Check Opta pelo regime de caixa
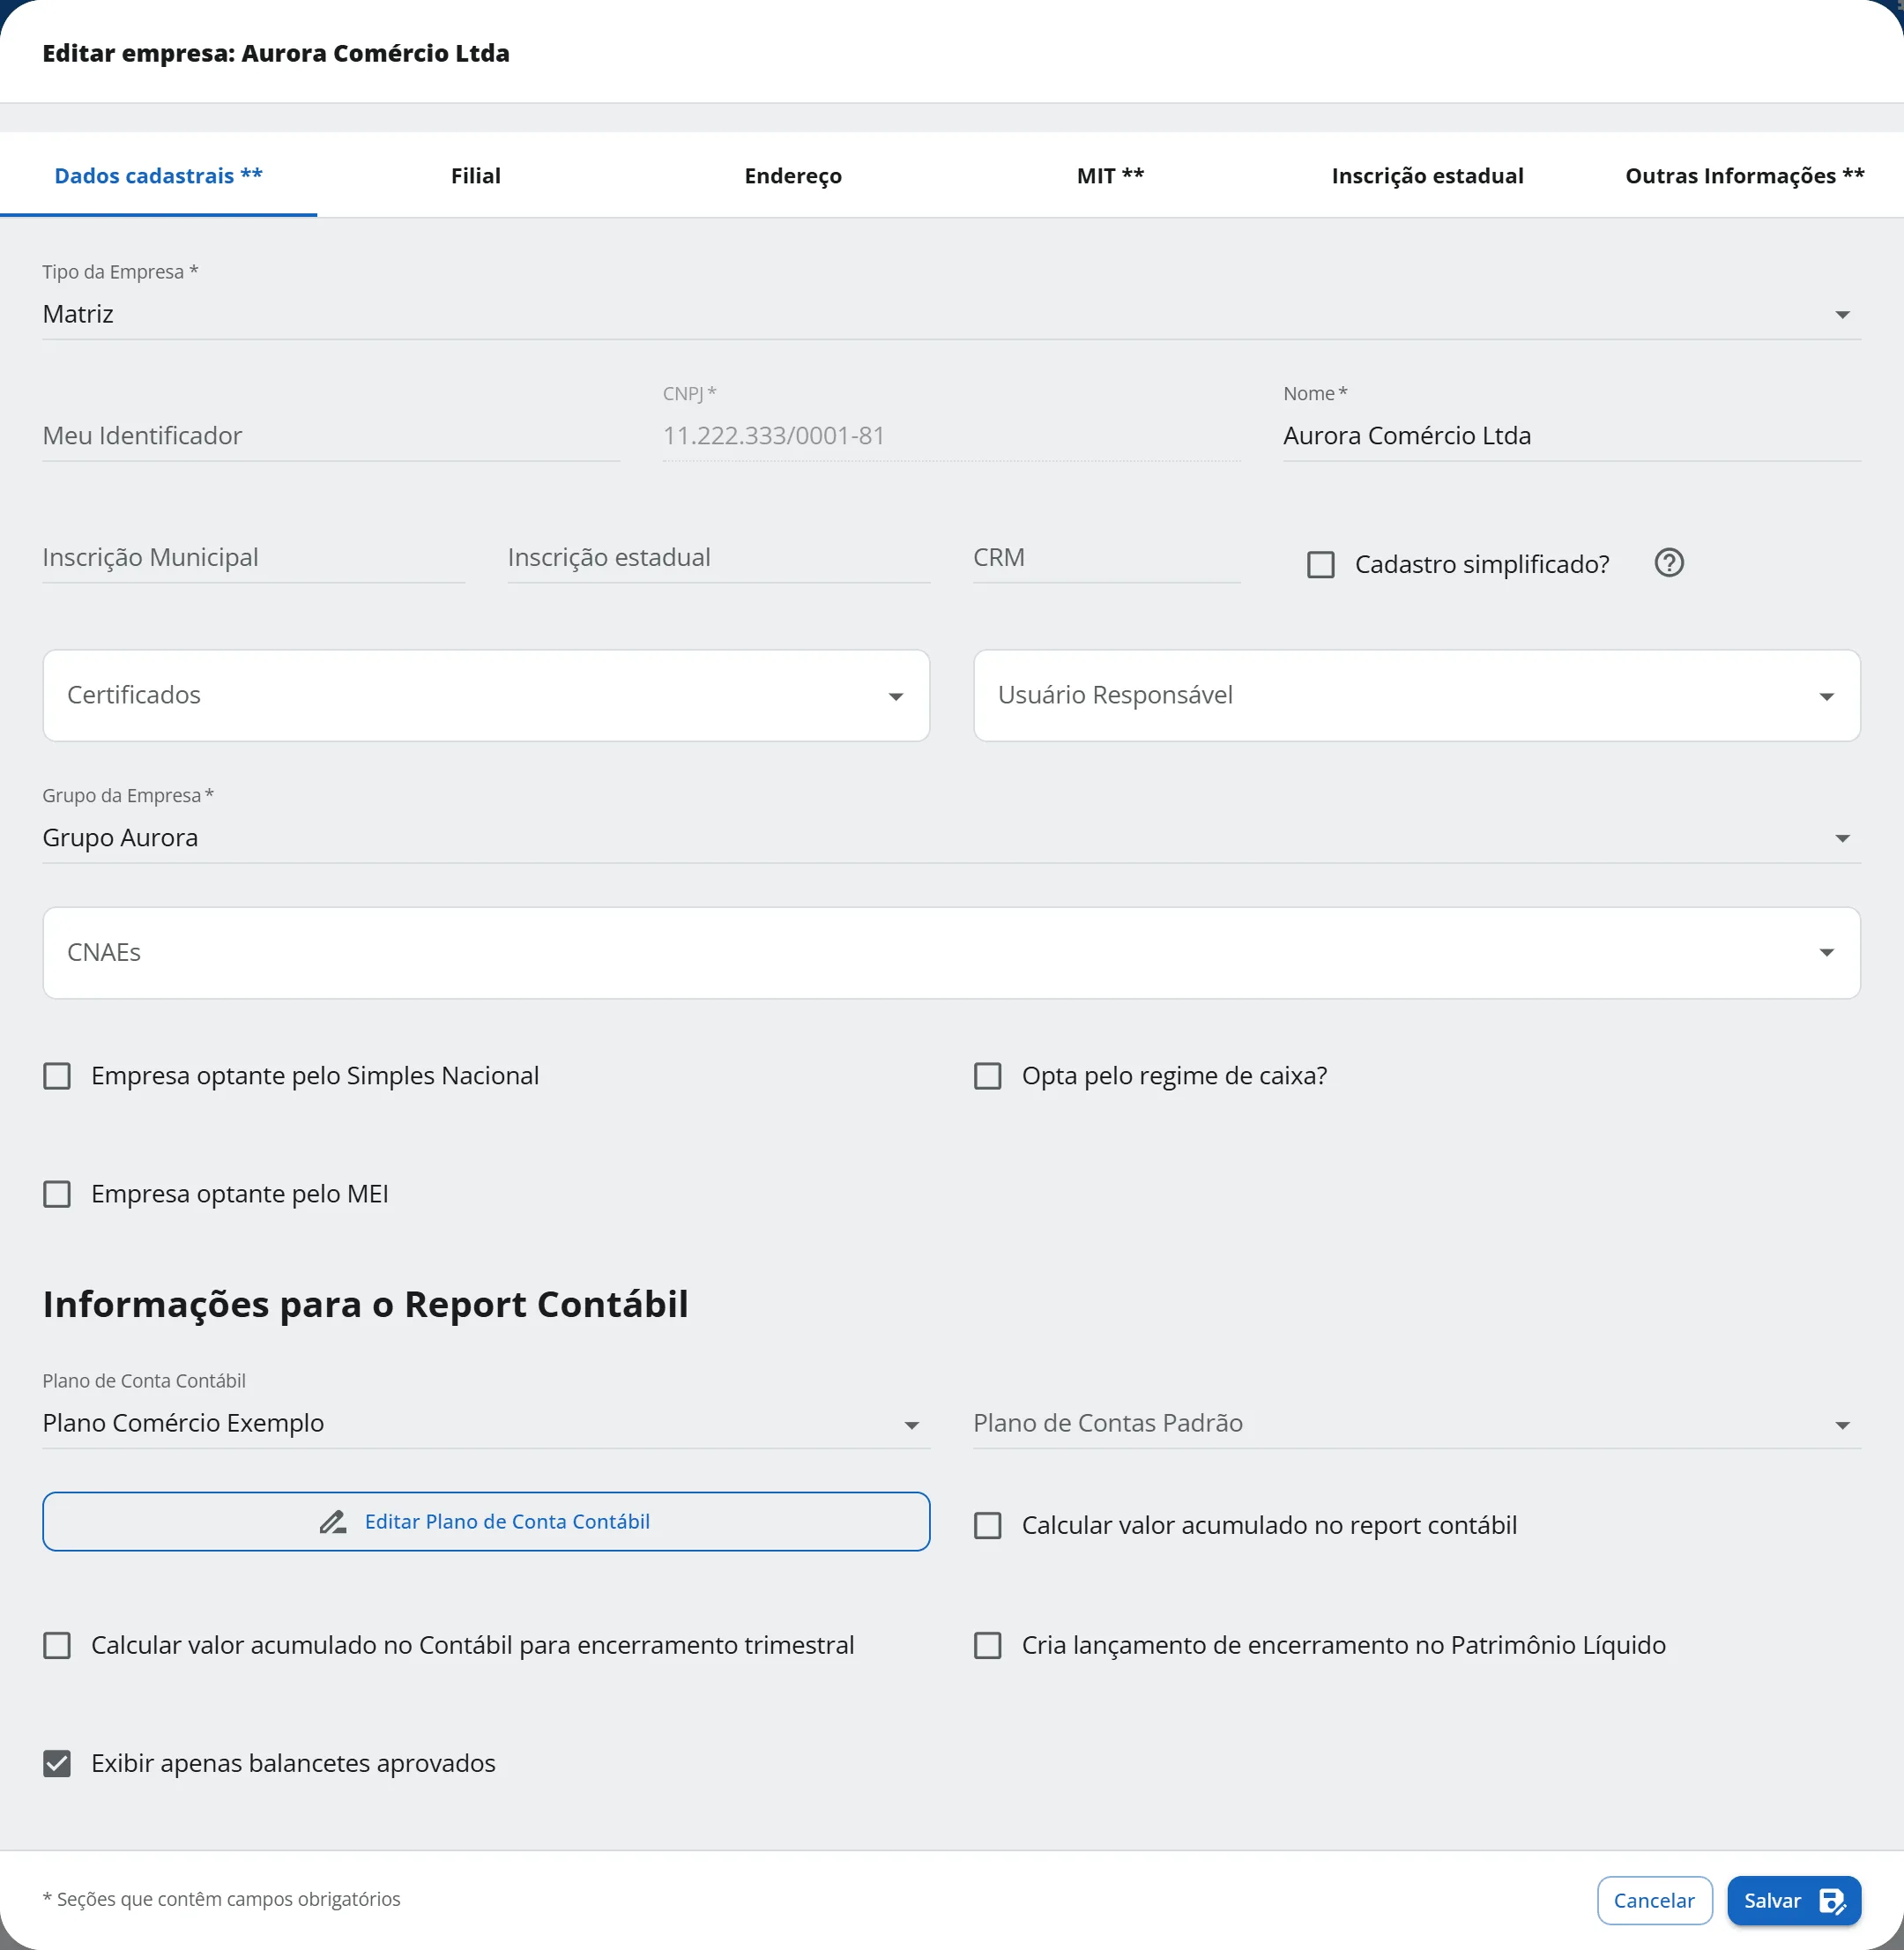This screenshot has width=1904, height=1950. pyautogui.click(x=988, y=1076)
